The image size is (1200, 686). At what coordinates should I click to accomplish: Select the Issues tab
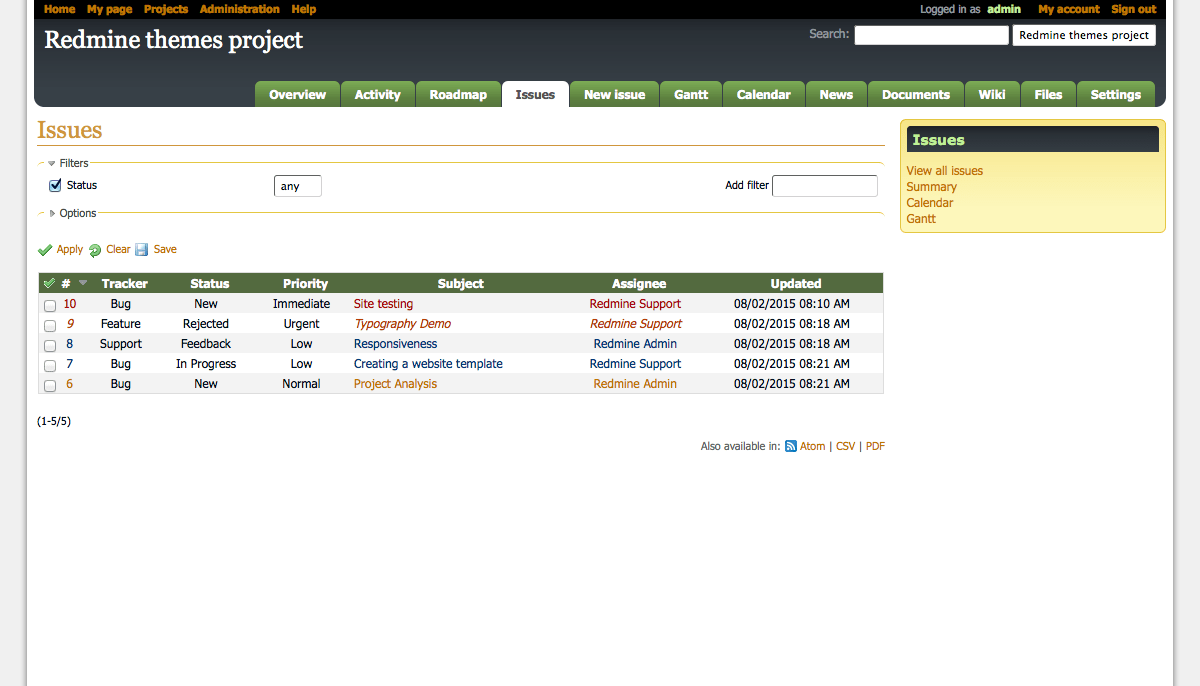535,94
